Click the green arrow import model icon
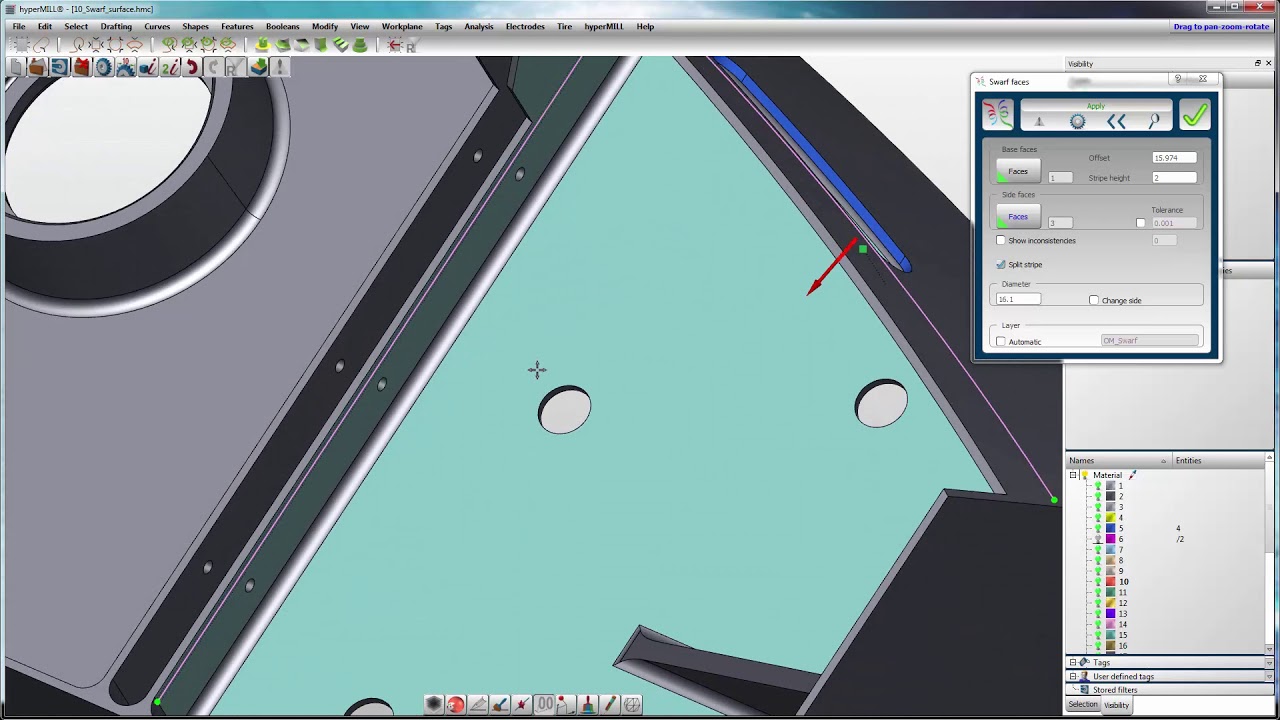 258,67
